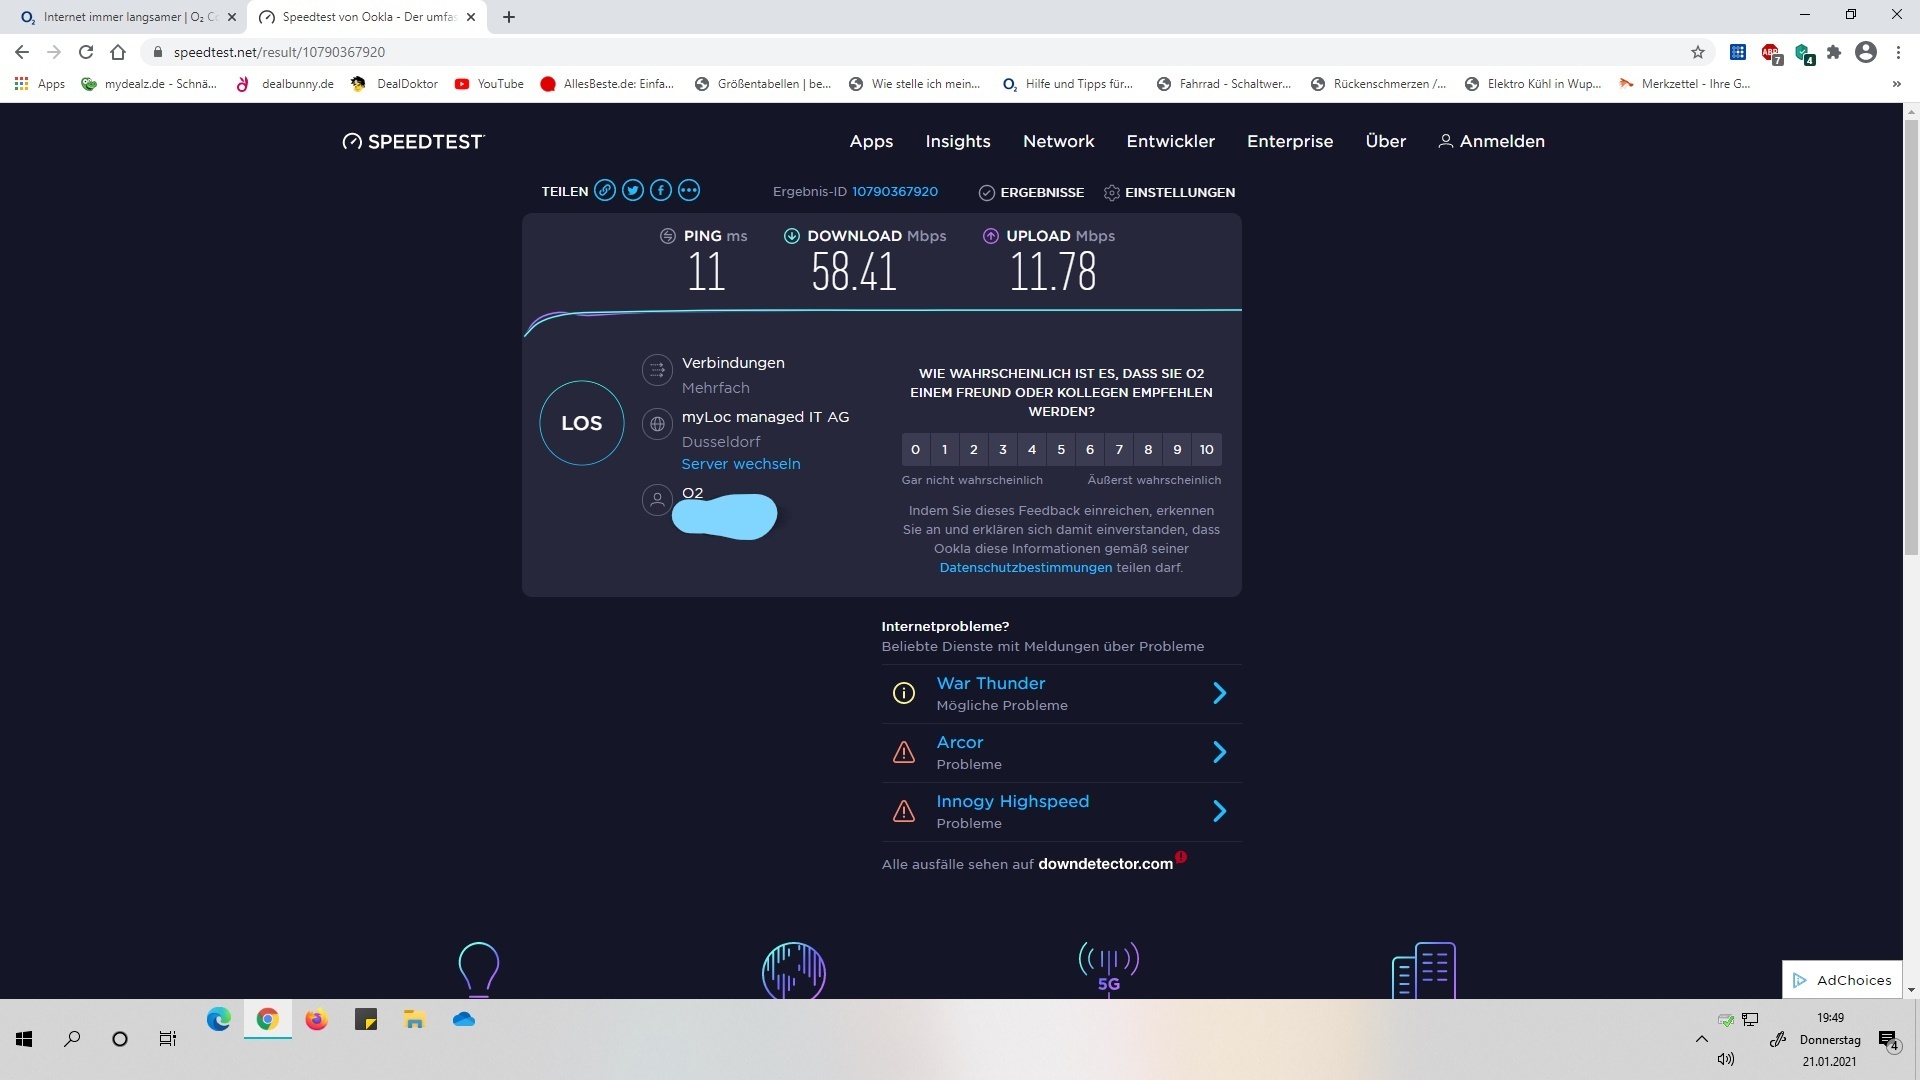The height and width of the screenshot is (1080, 1920).
Task: Open EINSTELLUNGEN gear settings
Action: pos(1169,192)
